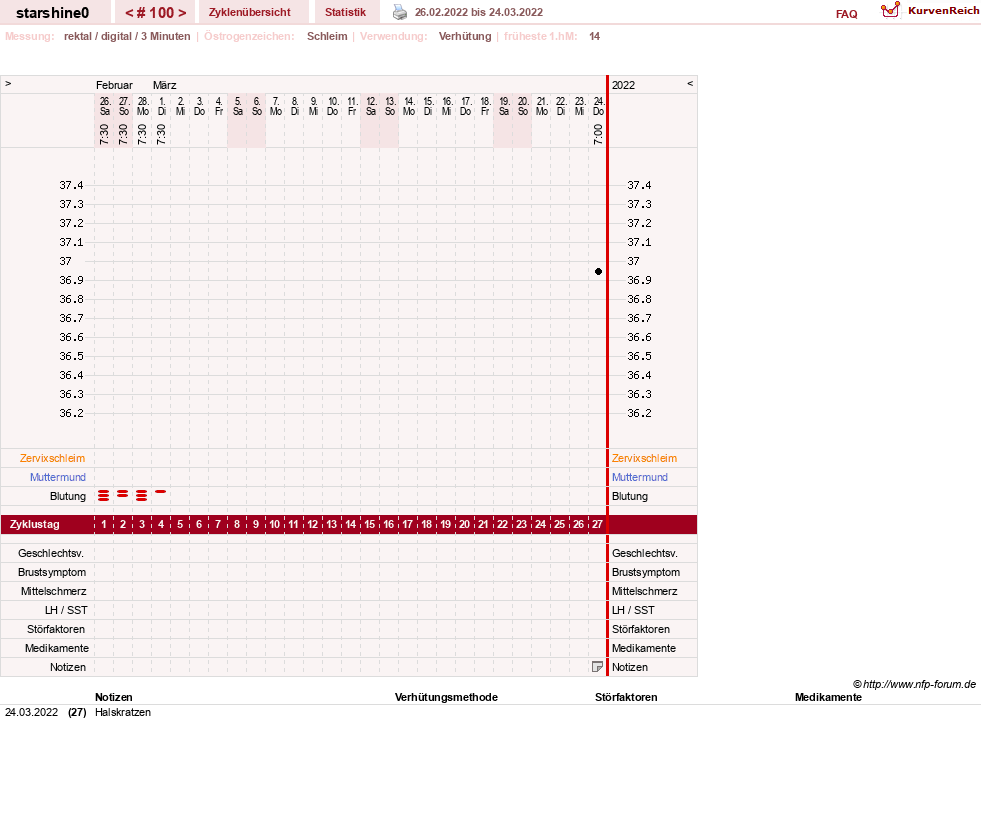Viewport: 981px width, 816px height.
Task: Click the 37.4 label on the left axis
Action: tap(71, 185)
